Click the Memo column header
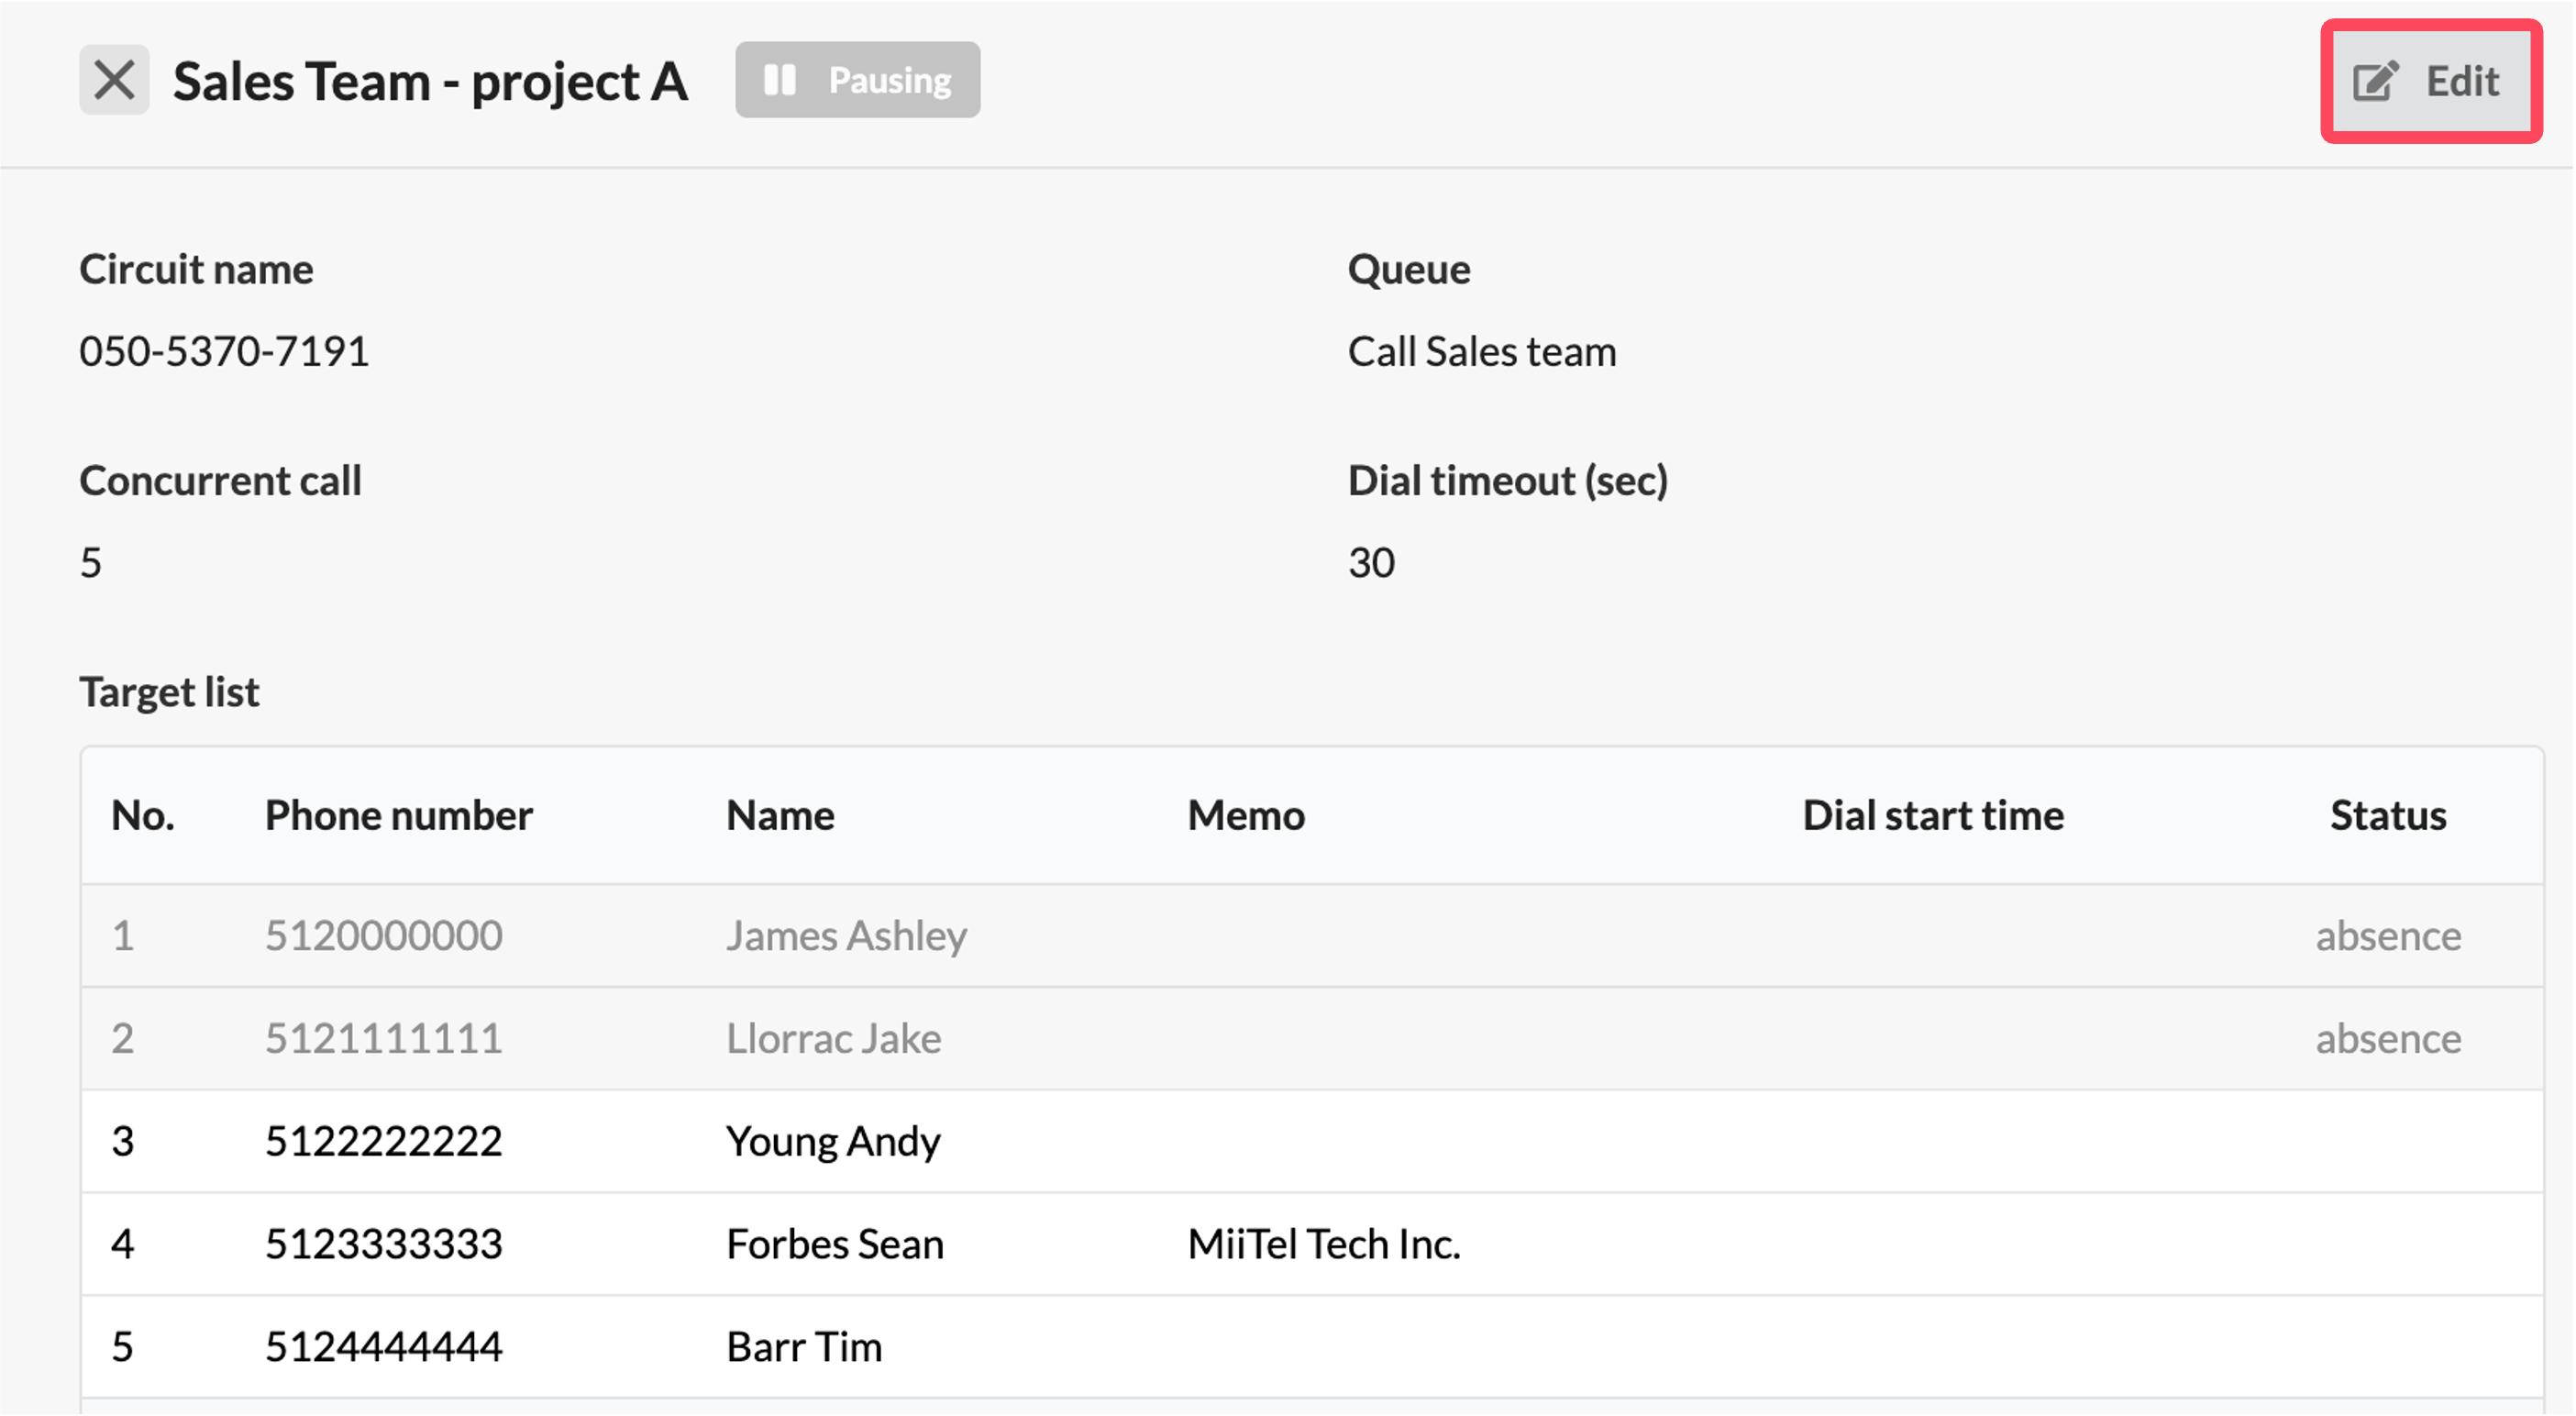Viewport: 2576px width, 1416px height. click(1246, 817)
